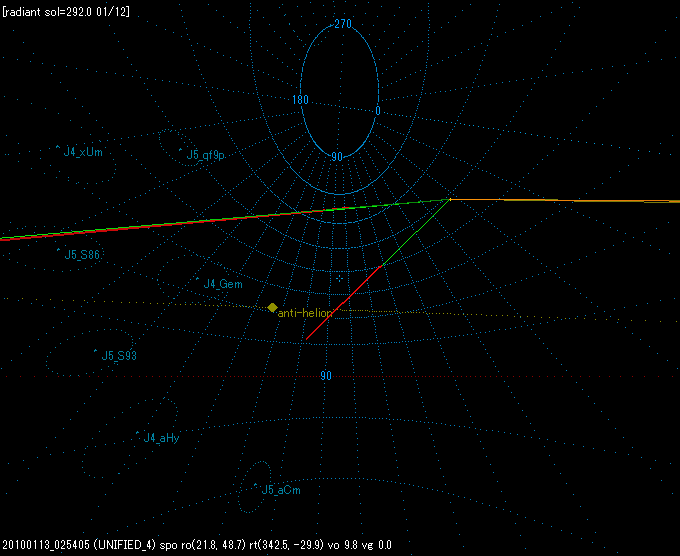This screenshot has width=680, height=556.
Task: Click the J5_qf9p radiant label
Action: point(206,155)
